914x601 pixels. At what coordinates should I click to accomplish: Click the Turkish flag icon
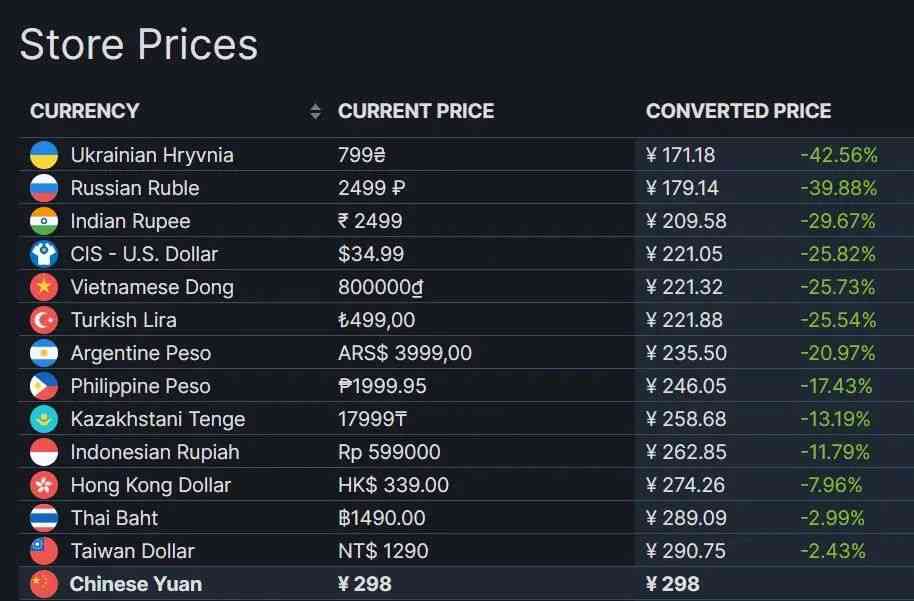pyautogui.click(x=44, y=320)
